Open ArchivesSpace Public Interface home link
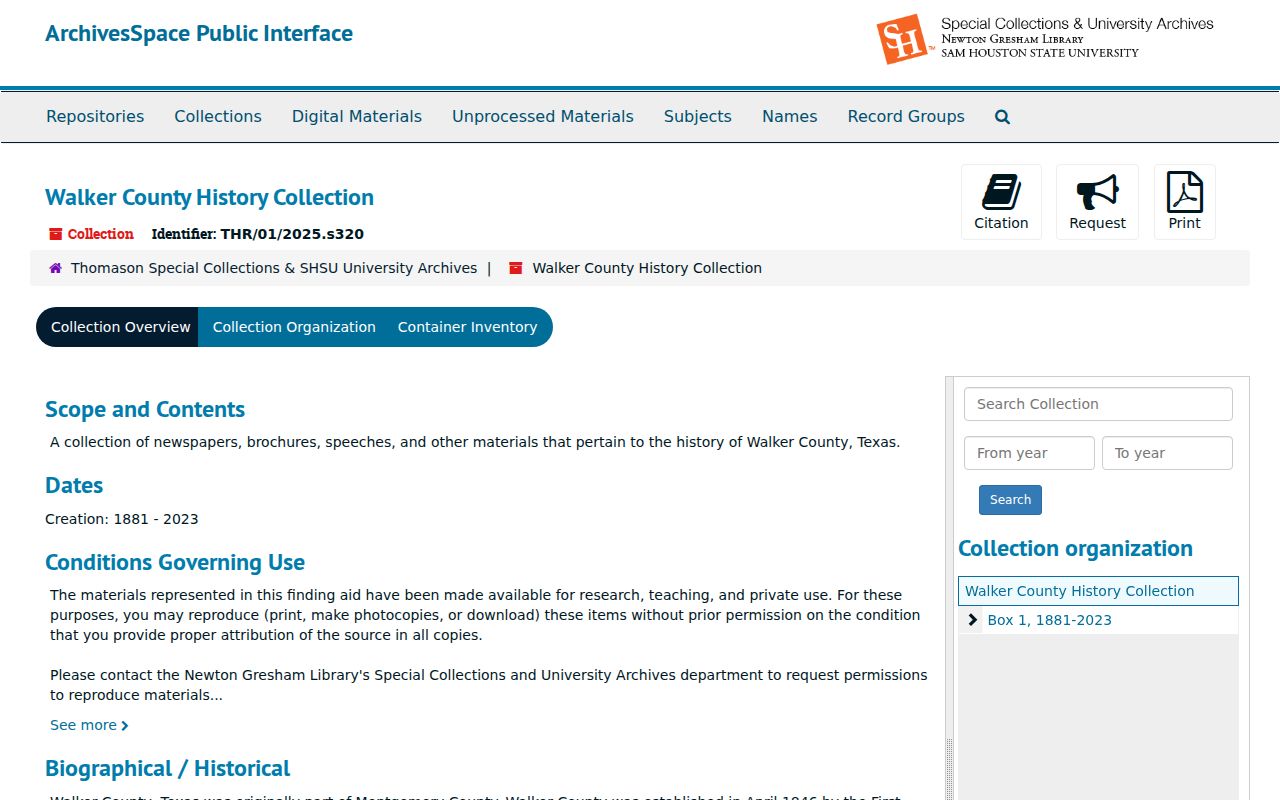 pyautogui.click(x=199, y=33)
